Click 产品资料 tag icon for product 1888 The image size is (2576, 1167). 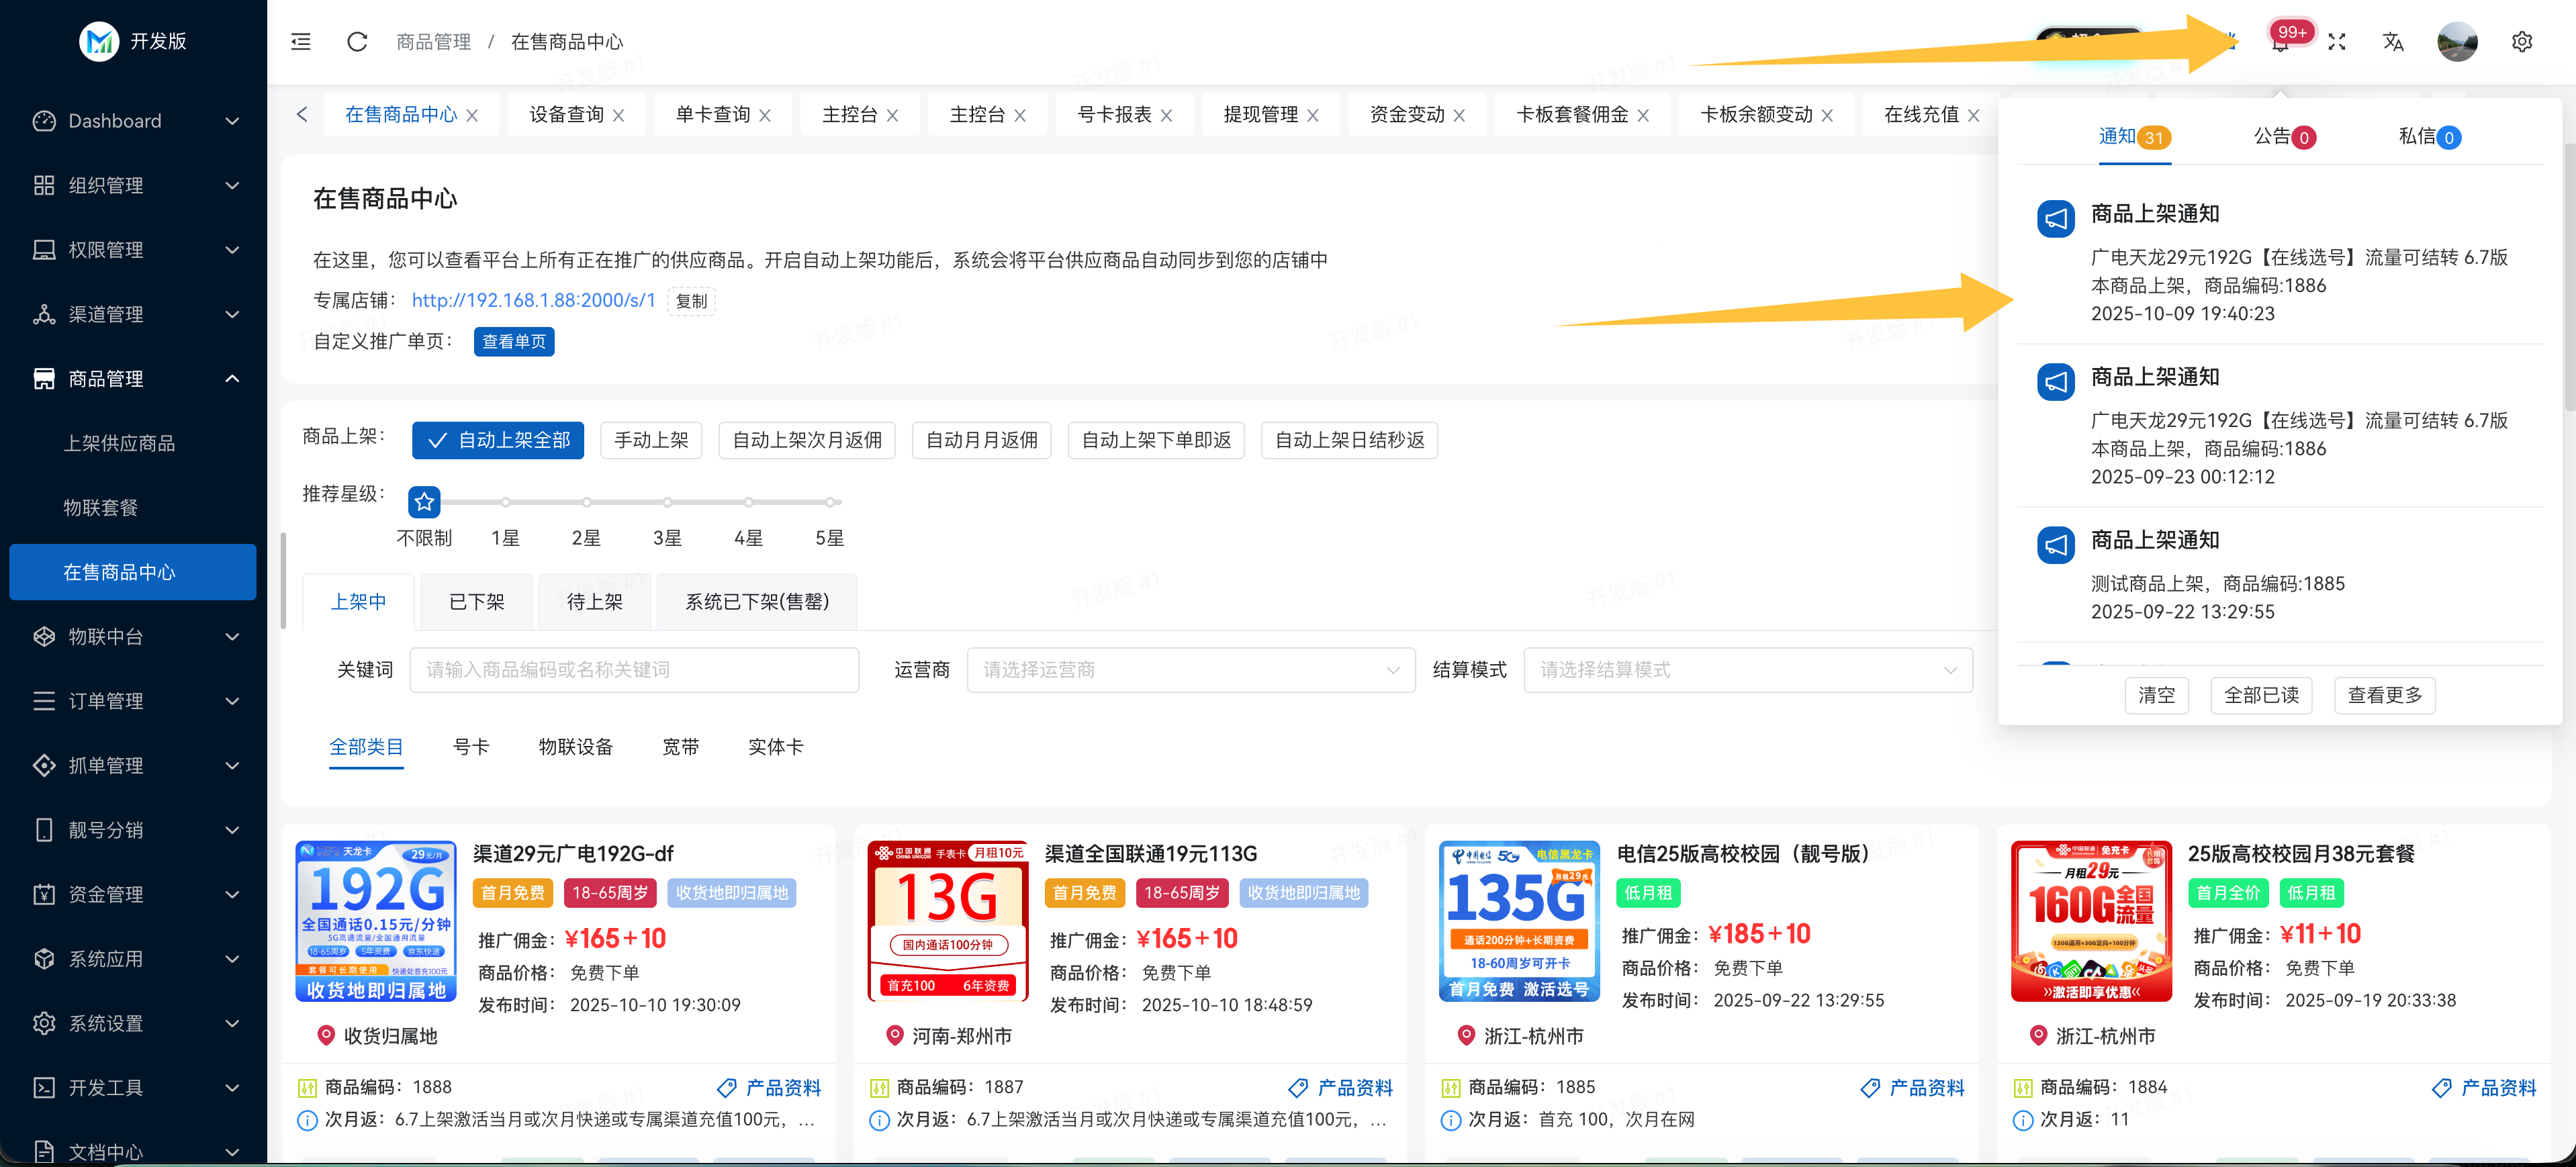coord(727,1087)
